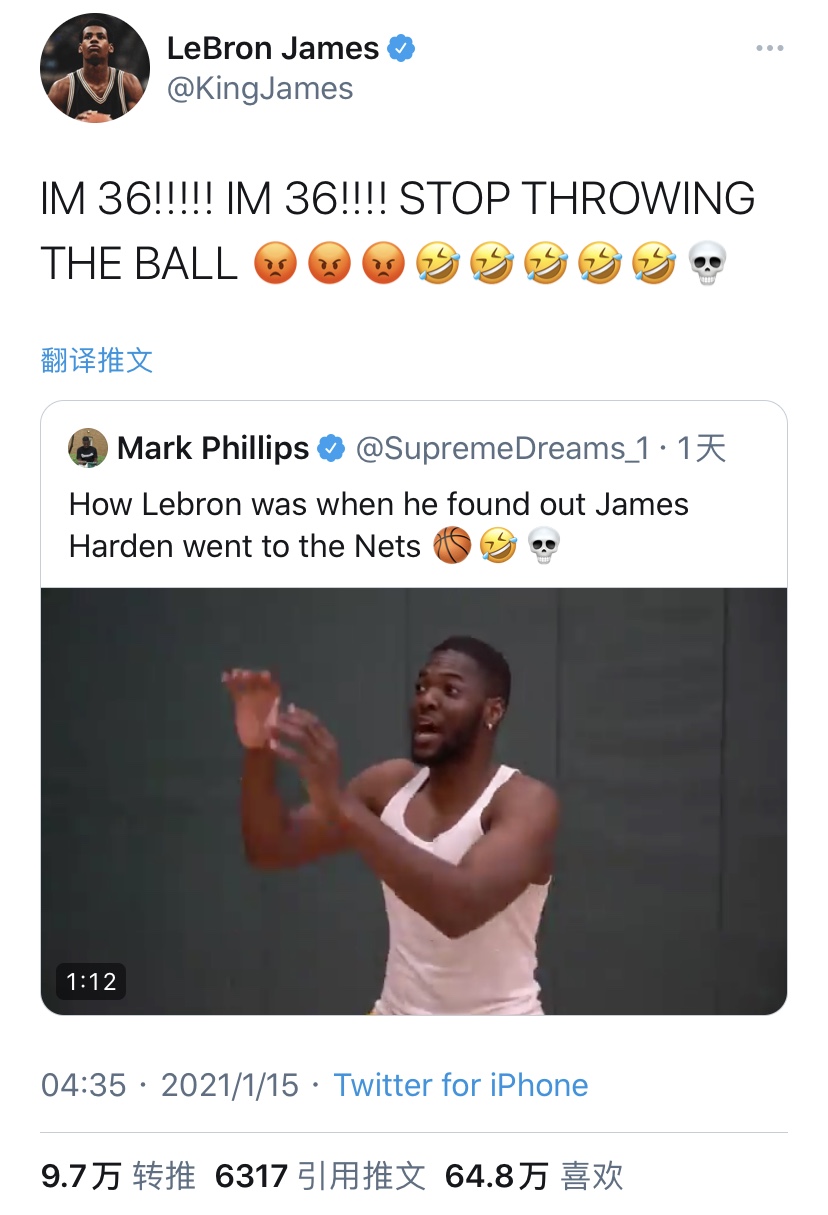The height and width of the screenshot is (1215, 828).
Task: Tap the 04:35 · 2021/1/15 timestamp
Action: tap(170, 1085)
